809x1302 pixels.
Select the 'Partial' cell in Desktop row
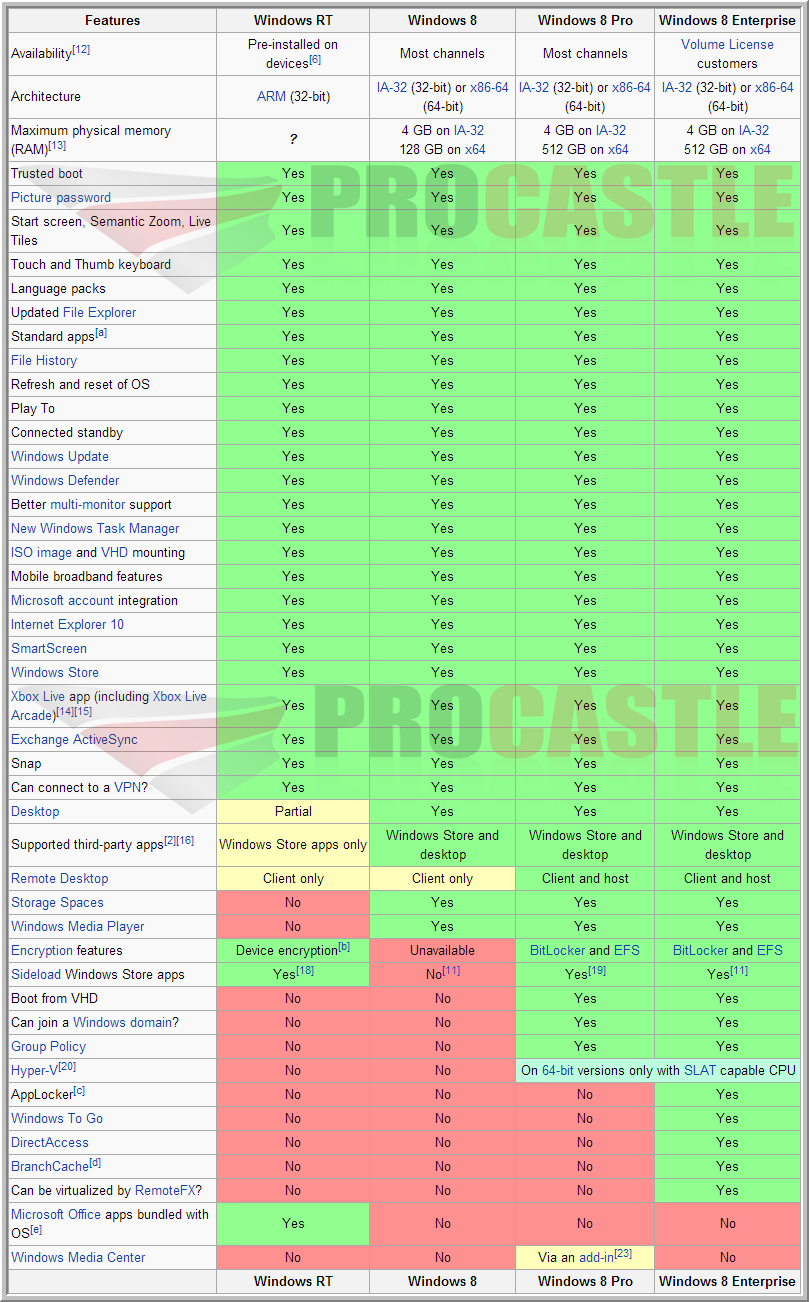click(293, 812)
